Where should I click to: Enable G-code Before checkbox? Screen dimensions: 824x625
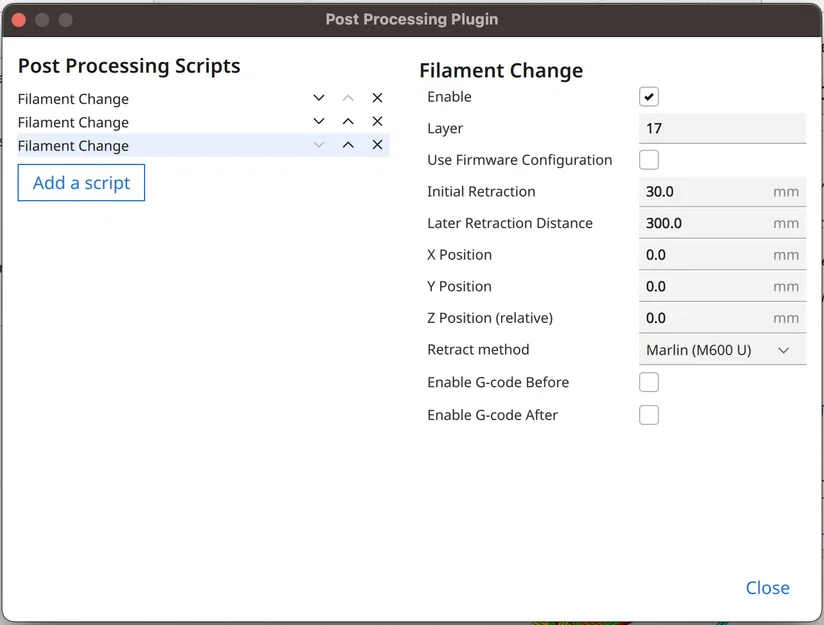click(x=649, y=382)
